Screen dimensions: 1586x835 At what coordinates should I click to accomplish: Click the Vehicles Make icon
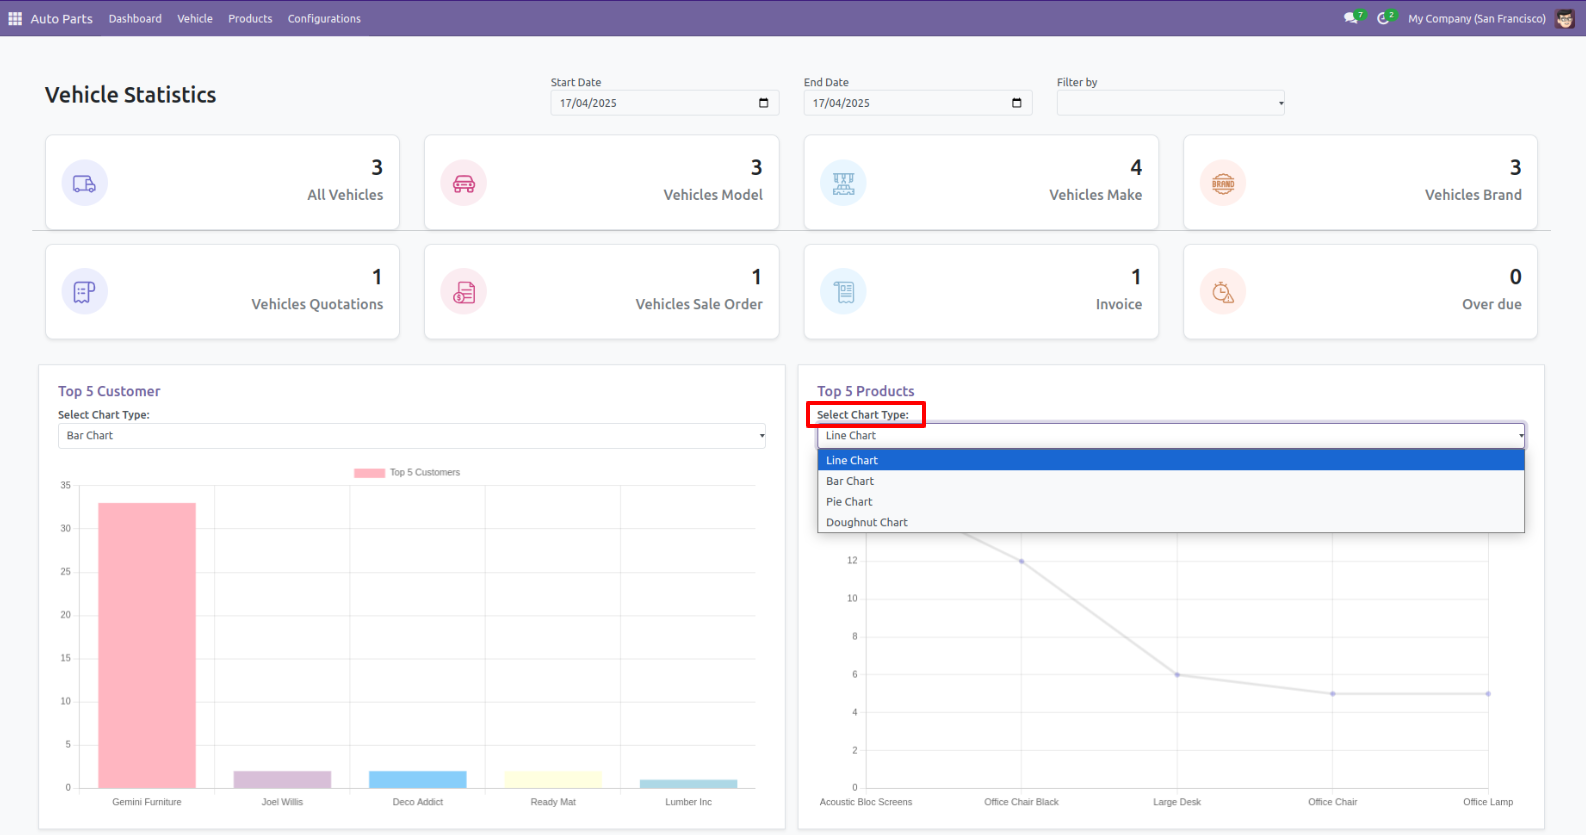pos(843,183)
